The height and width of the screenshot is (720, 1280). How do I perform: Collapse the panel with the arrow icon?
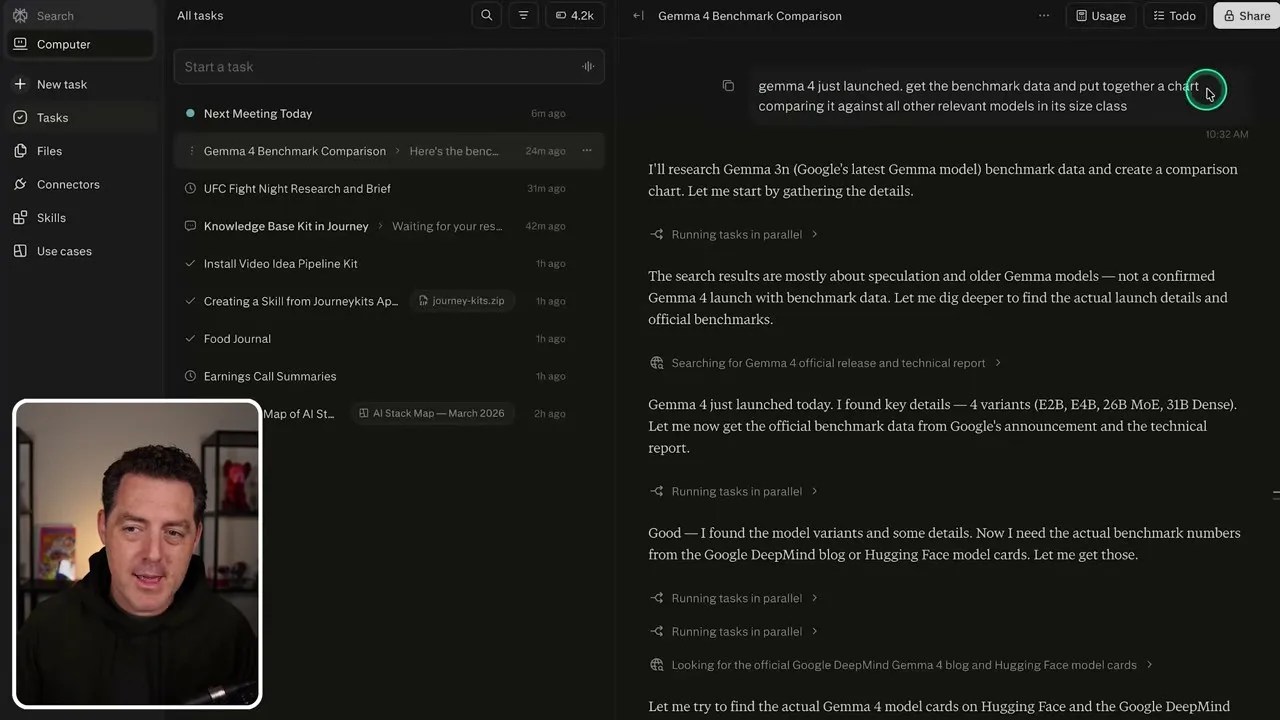coord(638,16)
